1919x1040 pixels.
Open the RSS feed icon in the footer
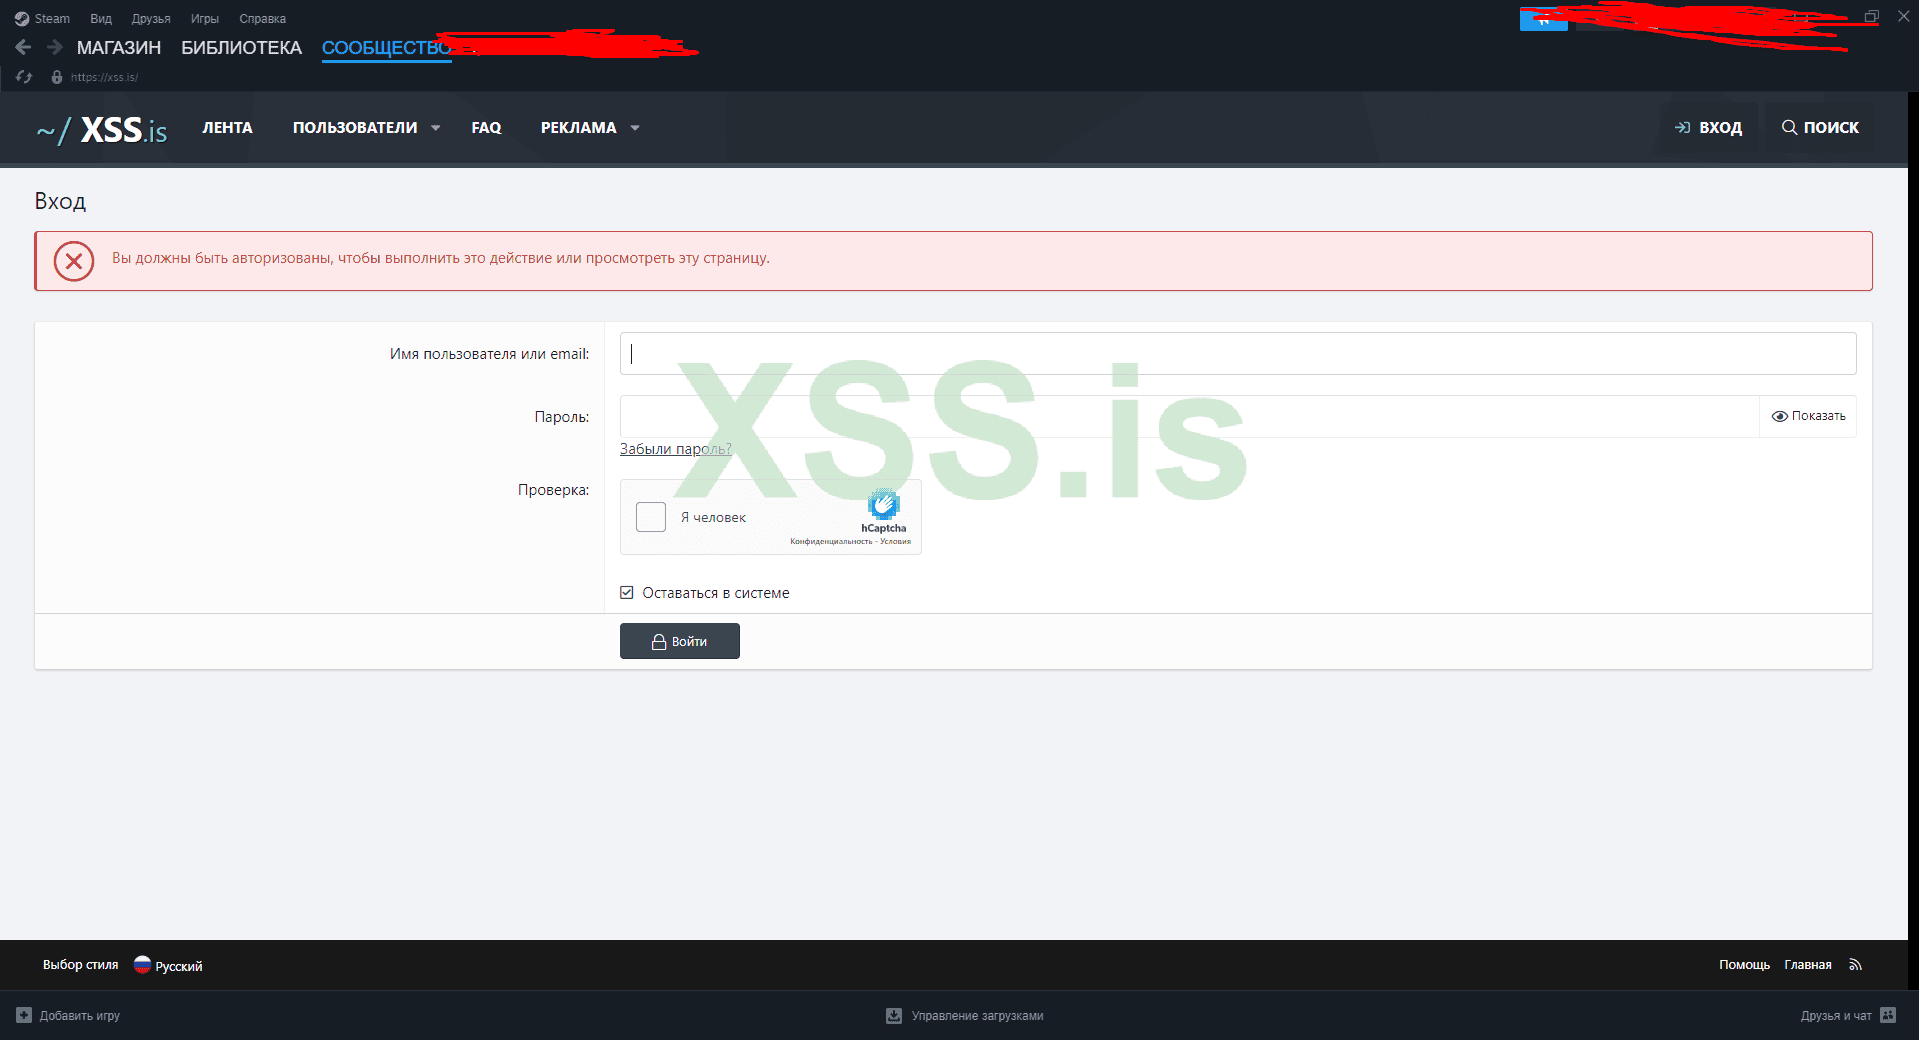[1855, 965]
